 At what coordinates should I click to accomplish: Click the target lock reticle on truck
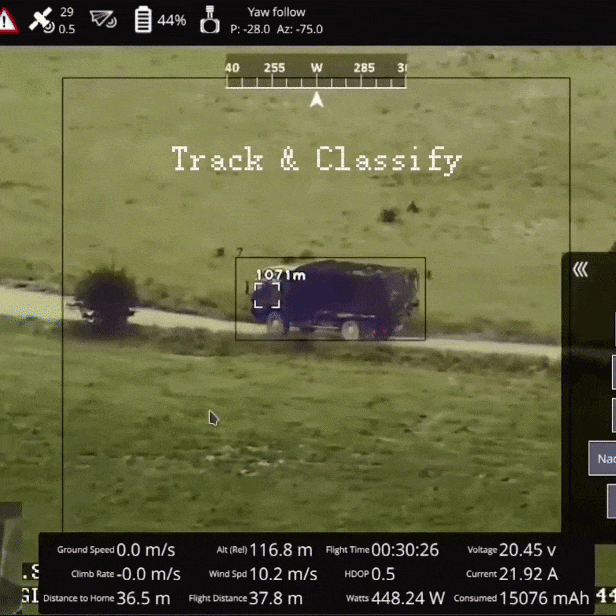pos(267,295)
